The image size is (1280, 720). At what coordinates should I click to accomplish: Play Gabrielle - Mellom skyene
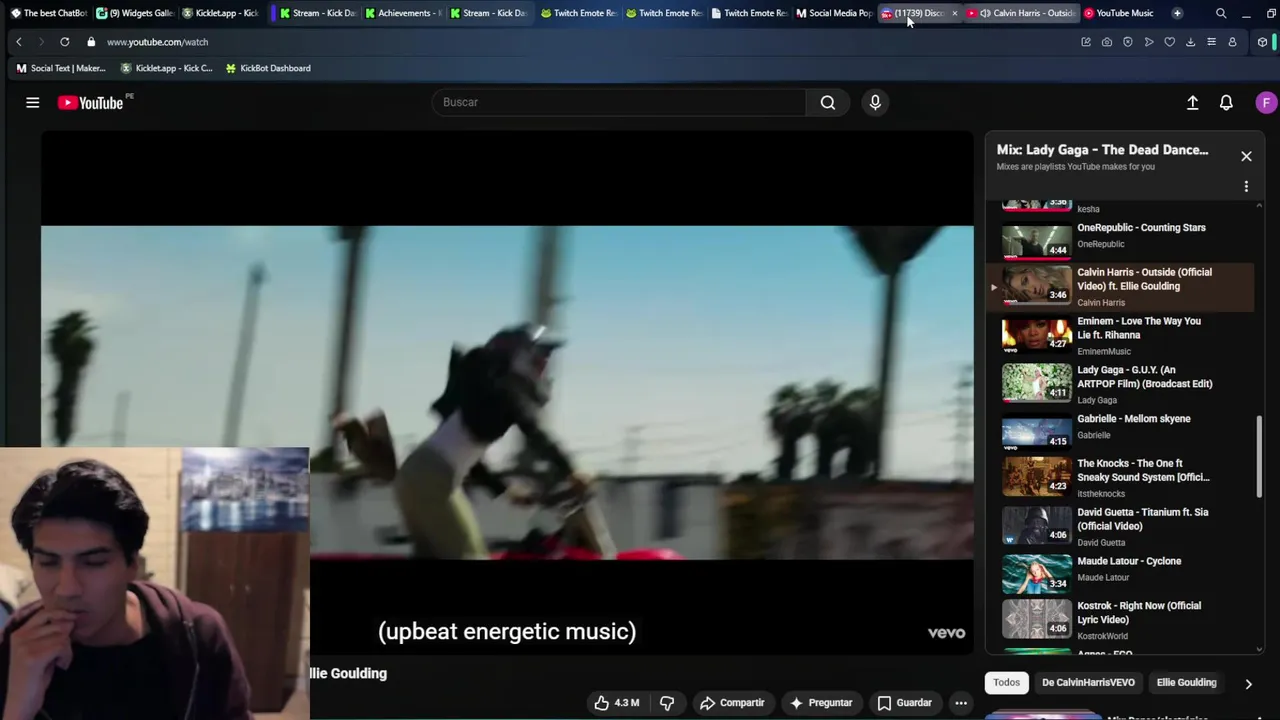pos(1120,430)
